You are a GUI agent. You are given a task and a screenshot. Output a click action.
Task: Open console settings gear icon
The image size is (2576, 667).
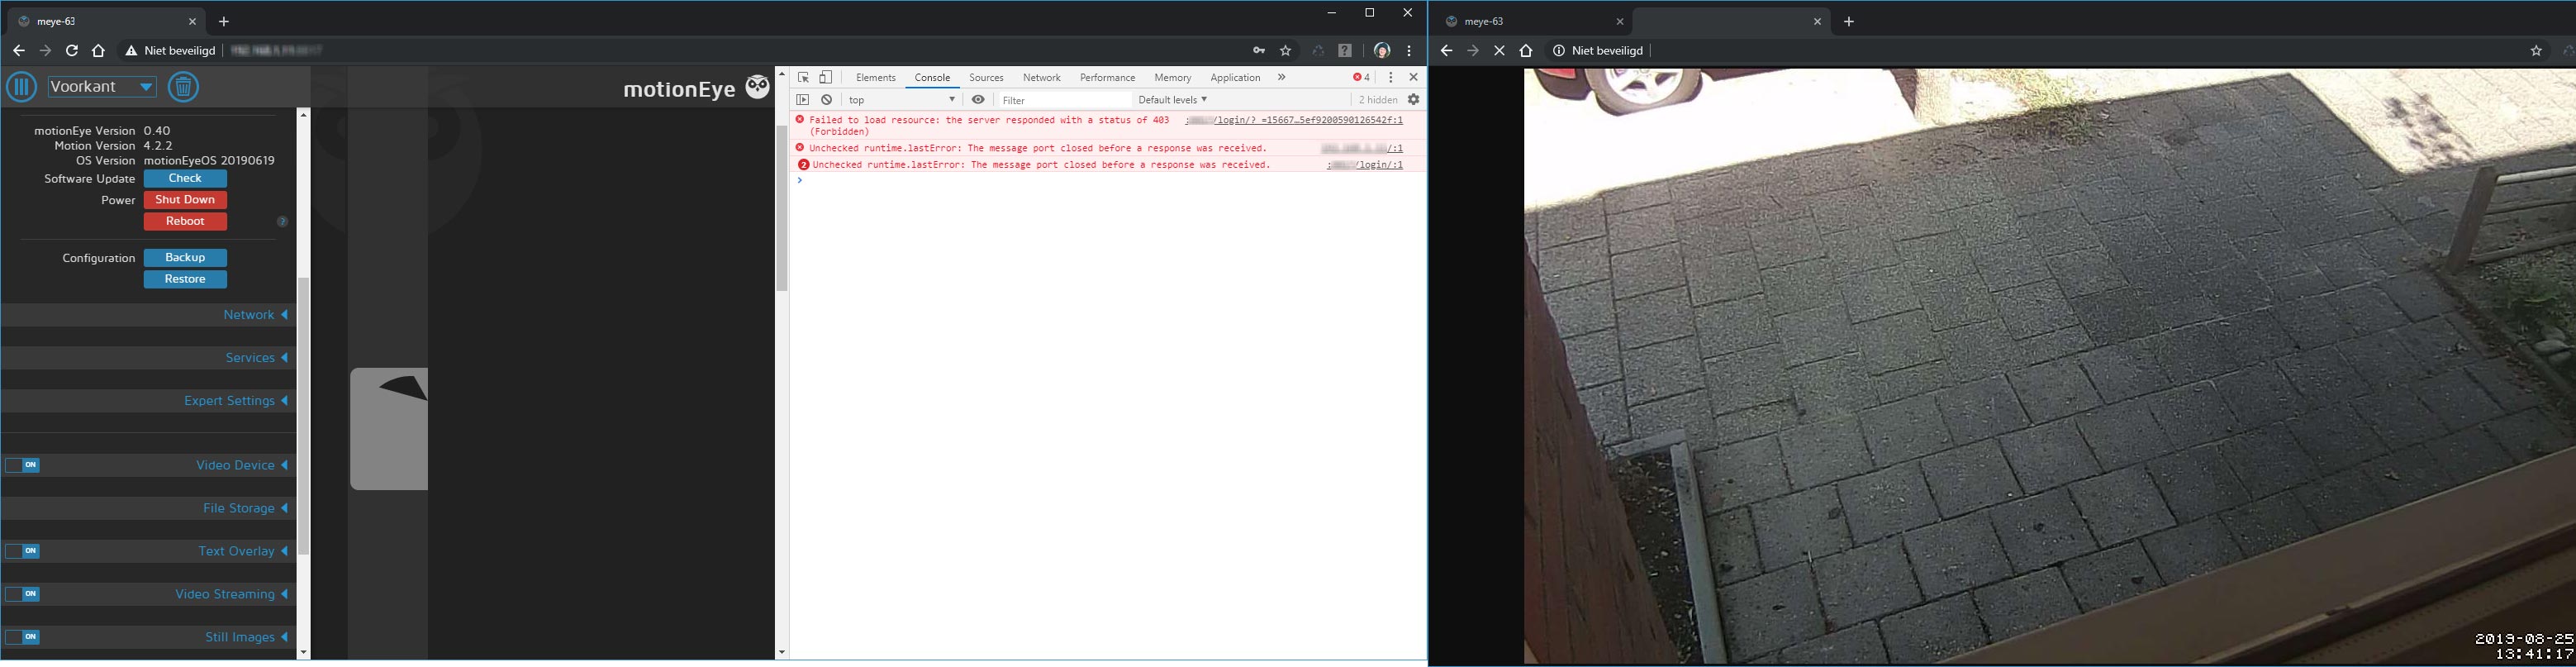tap(1413, 100)
